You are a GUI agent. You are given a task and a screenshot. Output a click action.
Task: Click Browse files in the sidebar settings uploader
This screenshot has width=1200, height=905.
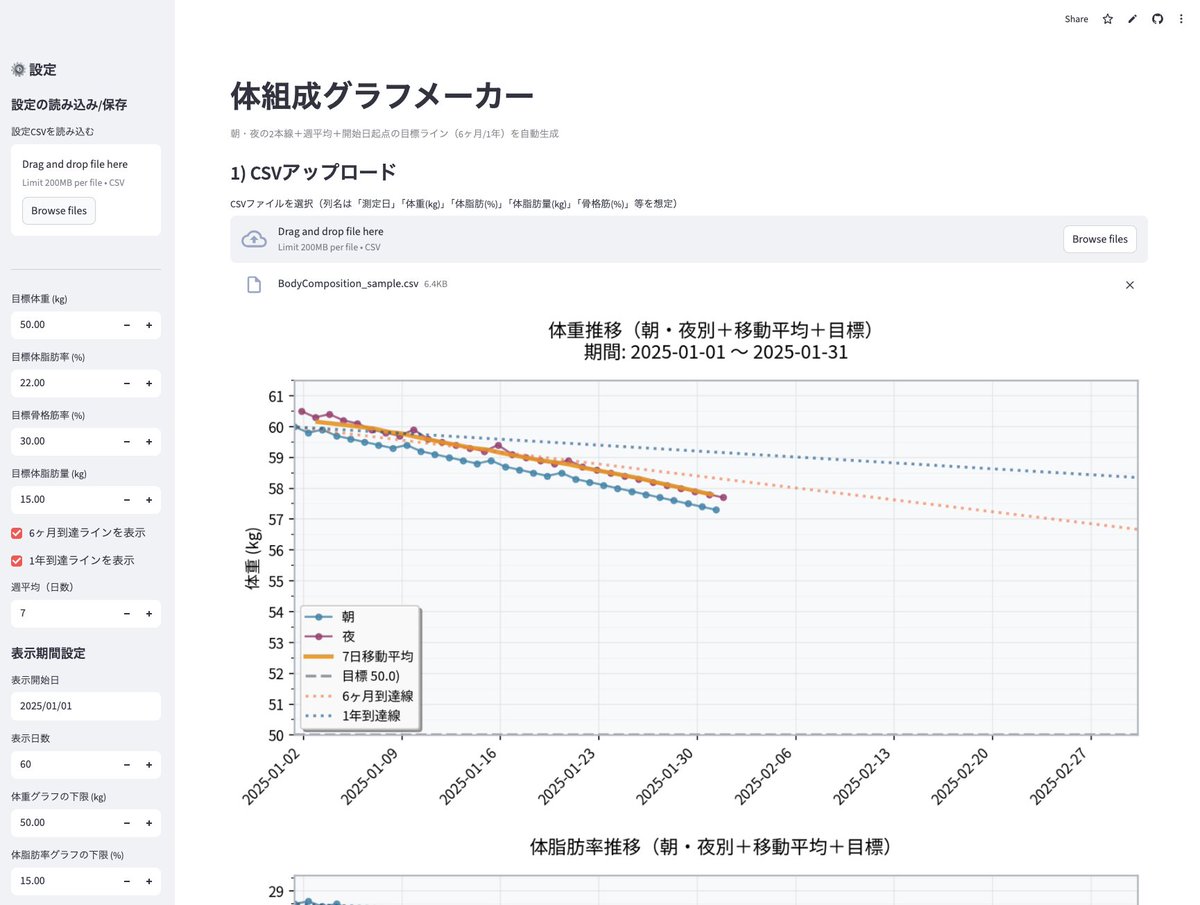(59, 211)
